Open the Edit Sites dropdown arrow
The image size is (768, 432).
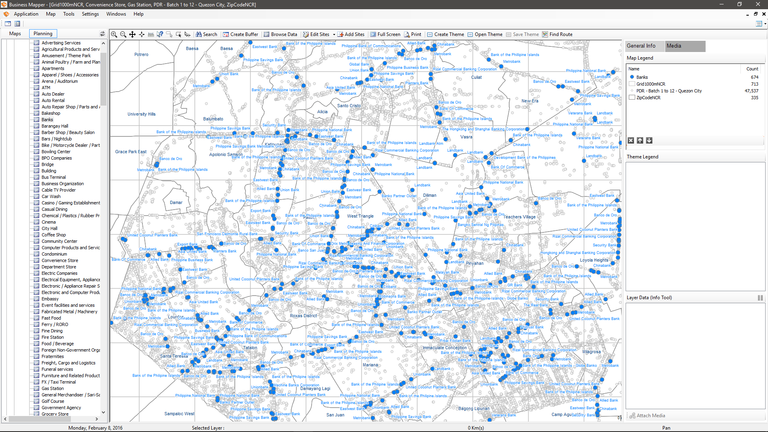click(x=334, y=34)
